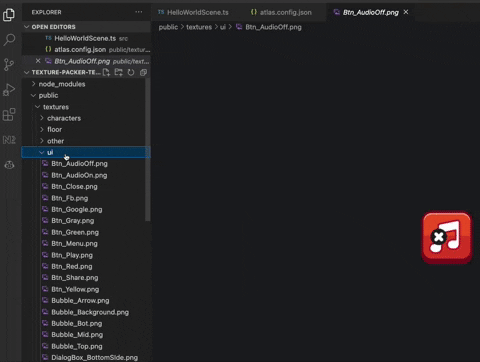The height and width of the screenshot is (362, 480).
Task: Open Btn_Yellow.png file
Action: 86,289
